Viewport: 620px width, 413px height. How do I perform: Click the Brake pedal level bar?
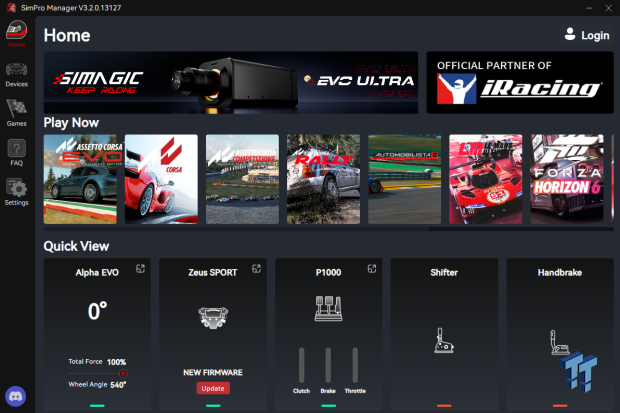(328, 365)
